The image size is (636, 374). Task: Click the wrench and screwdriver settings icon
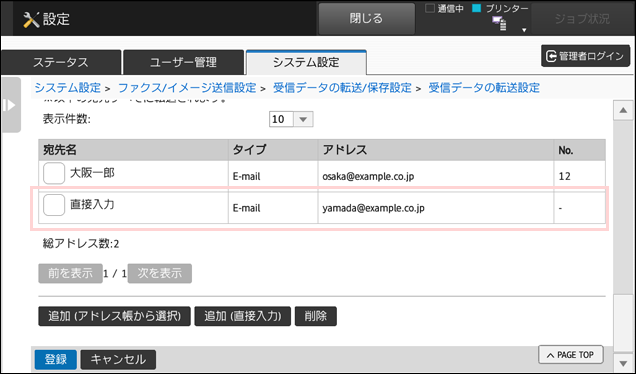click(31, 19)
